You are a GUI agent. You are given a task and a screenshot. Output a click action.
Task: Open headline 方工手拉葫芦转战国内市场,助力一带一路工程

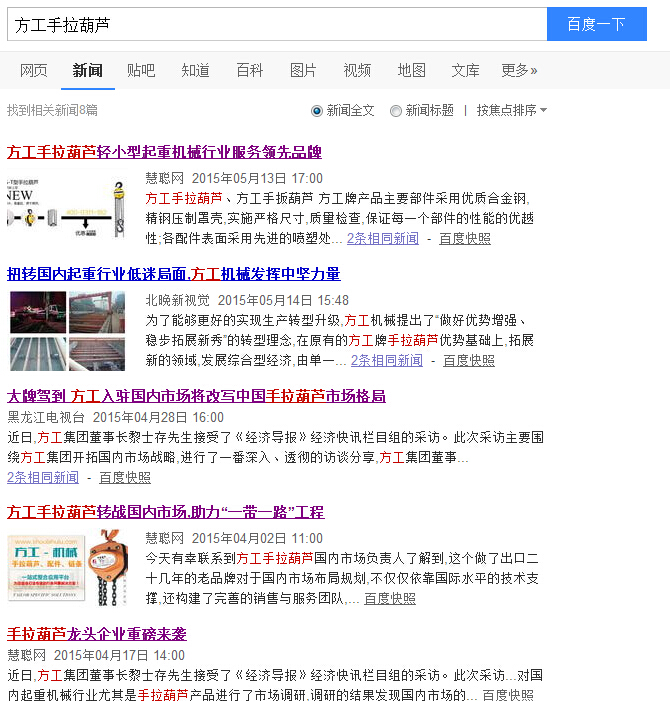[165, 512]
